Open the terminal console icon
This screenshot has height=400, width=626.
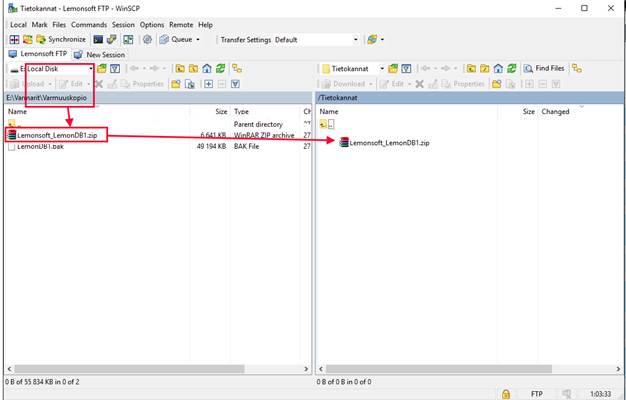(98, 40)
